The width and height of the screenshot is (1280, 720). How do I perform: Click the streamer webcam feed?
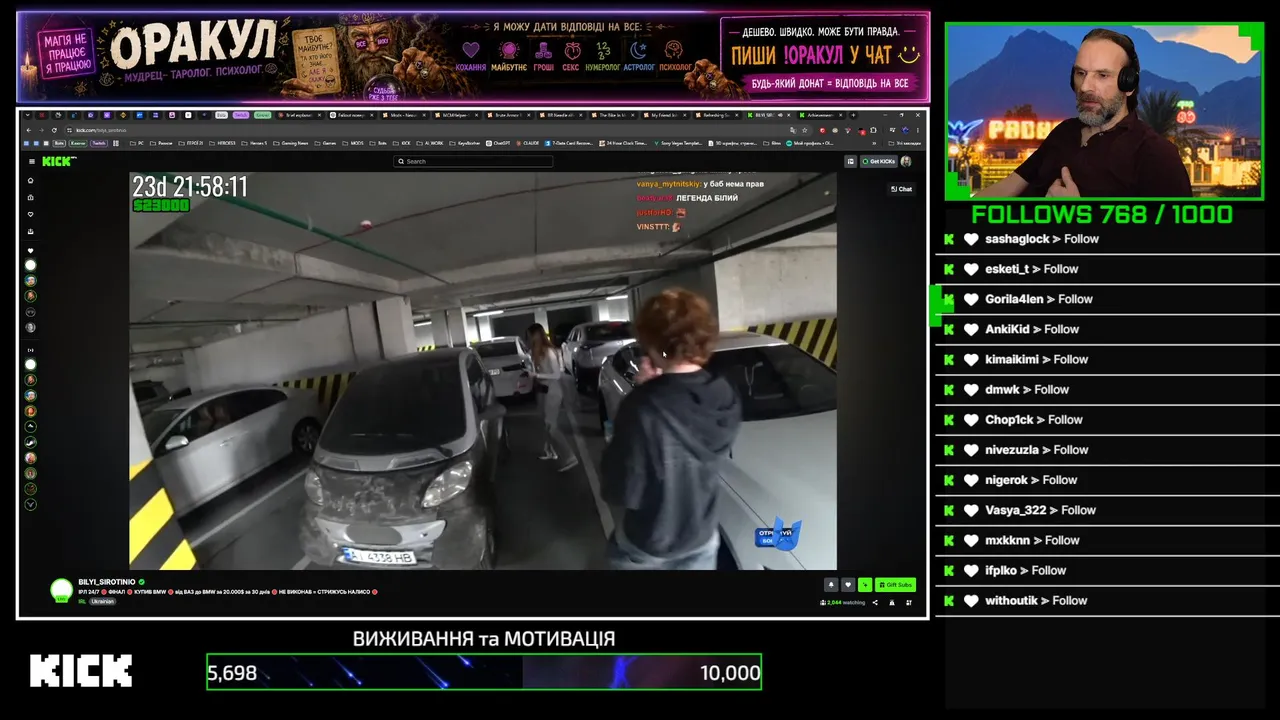point(1104,110)
